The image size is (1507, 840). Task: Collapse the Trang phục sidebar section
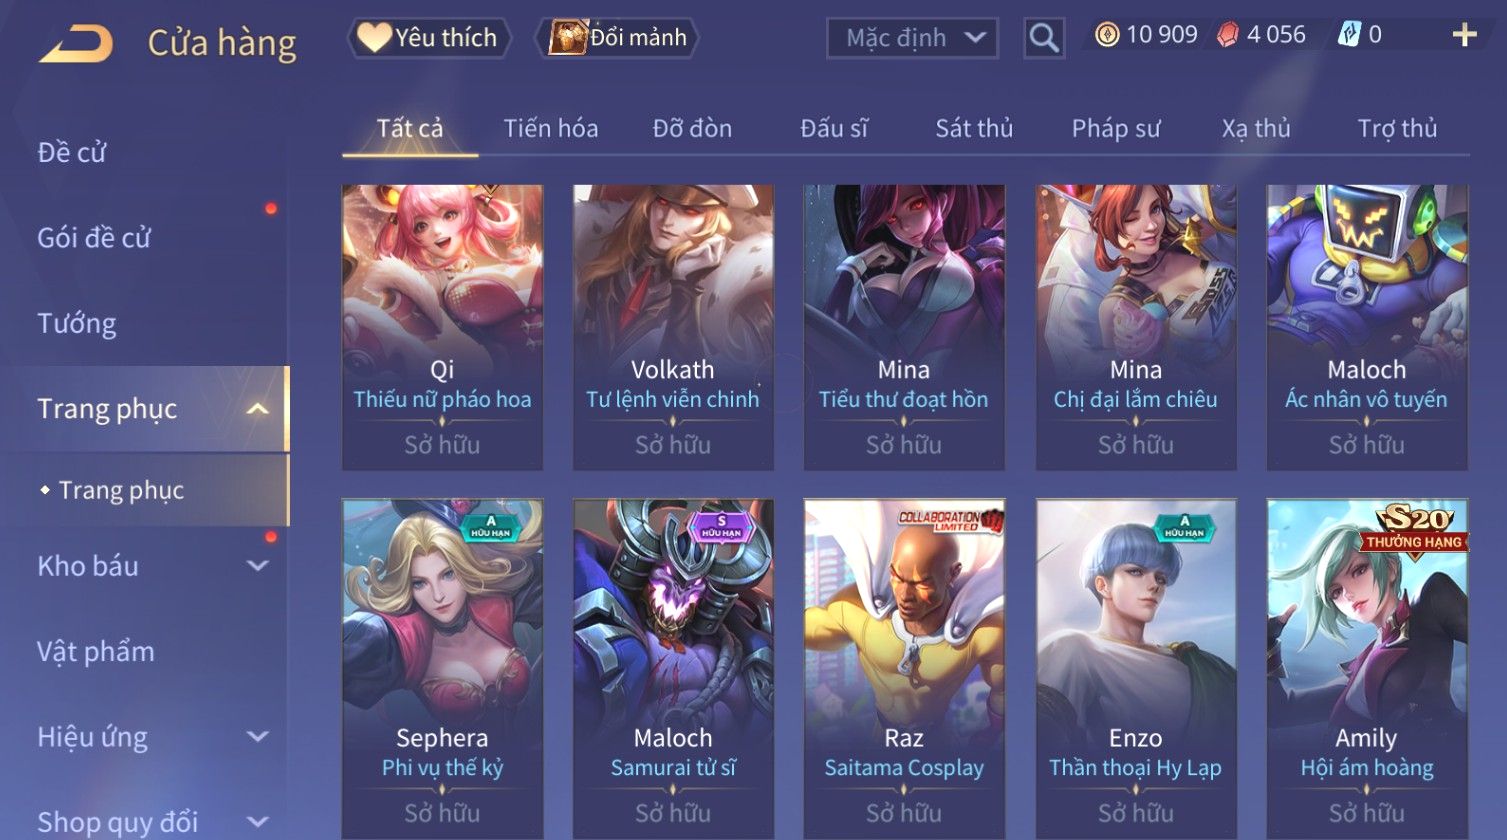click(257, 409)
